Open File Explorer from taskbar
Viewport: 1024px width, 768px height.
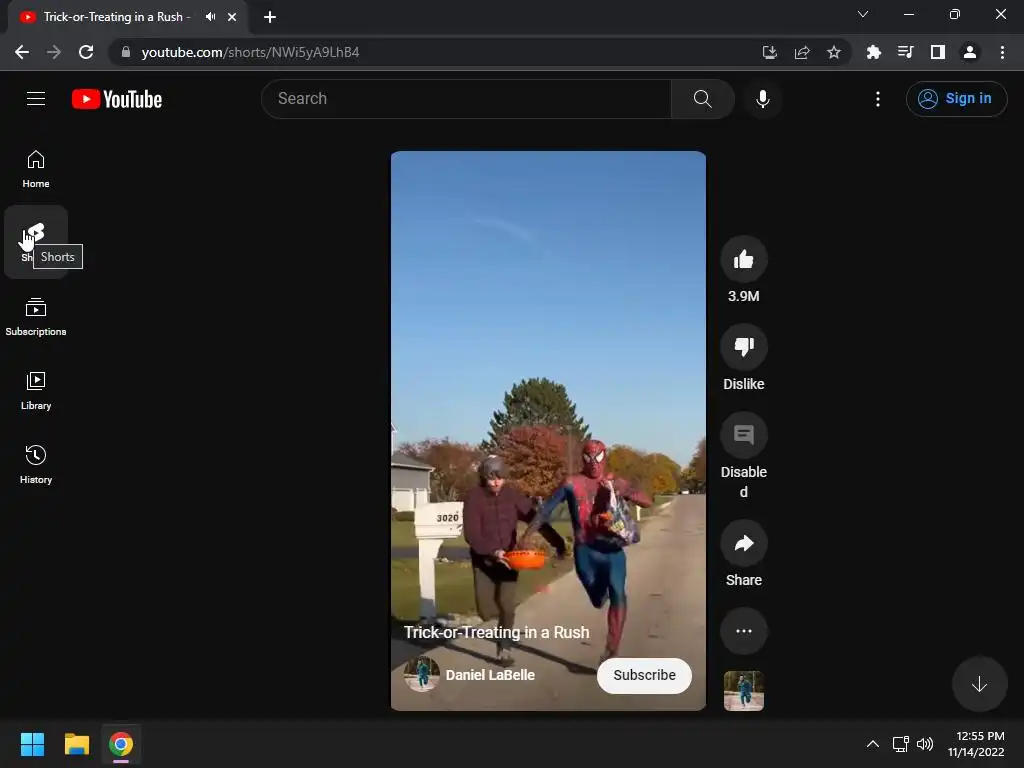click(76, 744)
